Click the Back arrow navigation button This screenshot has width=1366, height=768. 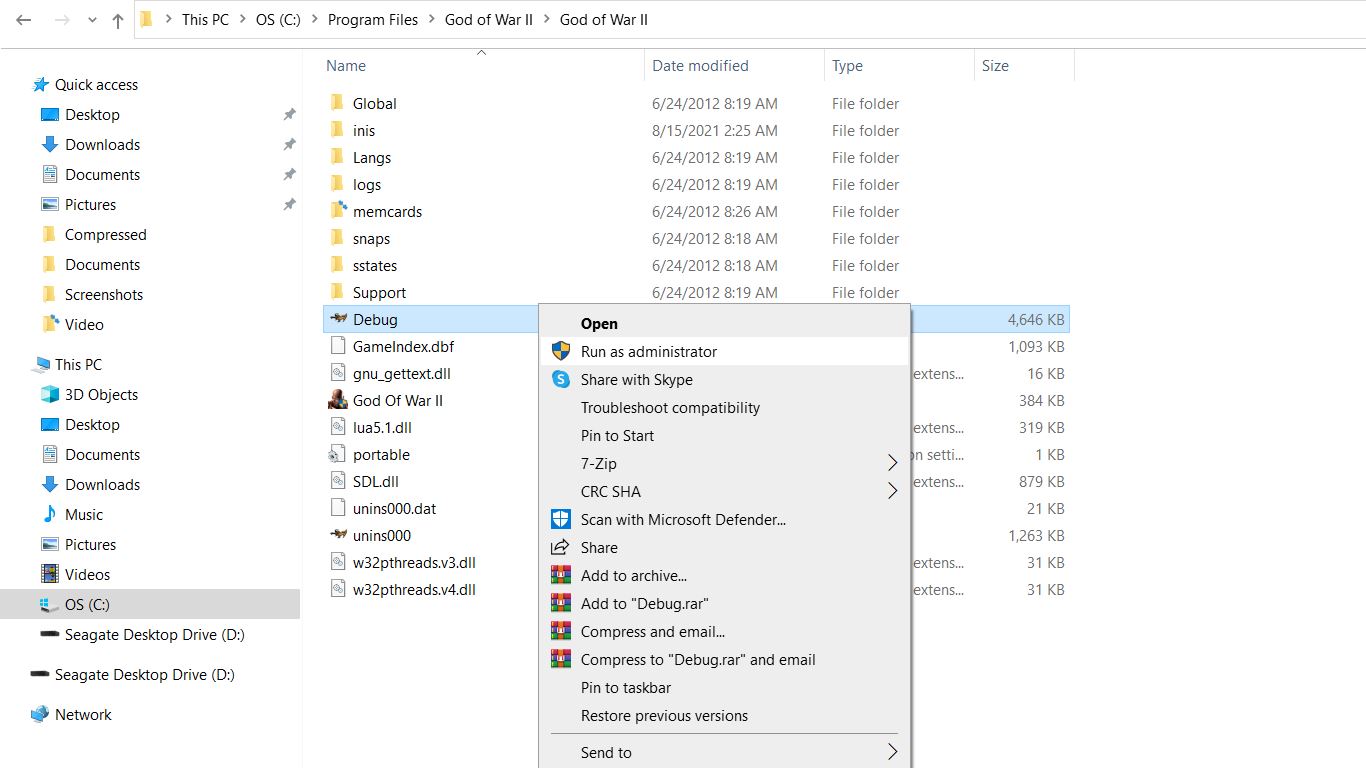24,20
